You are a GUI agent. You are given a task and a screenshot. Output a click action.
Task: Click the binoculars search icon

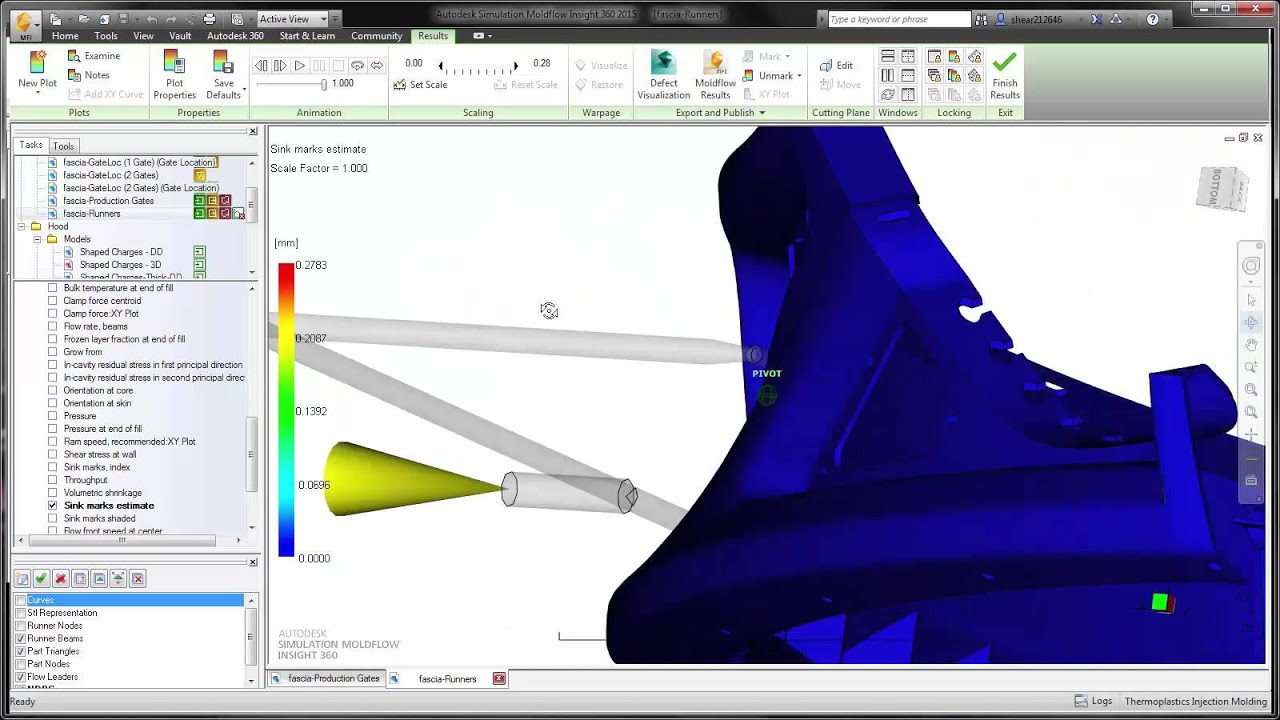pos(981,19)
